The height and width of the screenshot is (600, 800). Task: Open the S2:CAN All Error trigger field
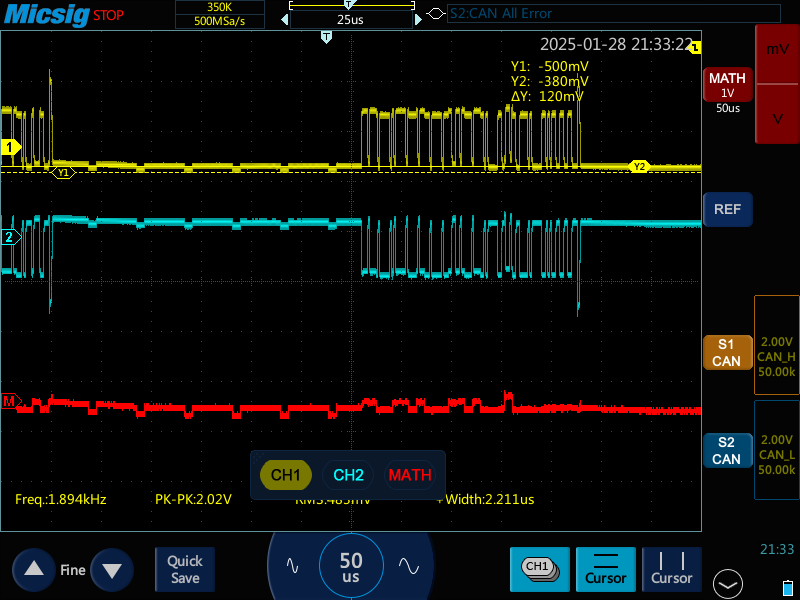pyautogui.click(x=614, y=13)
